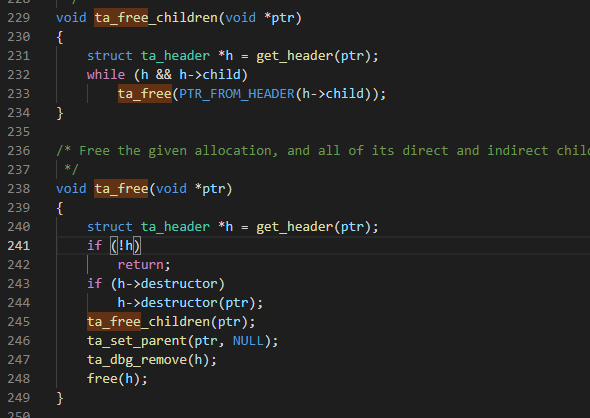Click highlighted ta_free call on line 233
Screen dimensions: 590x418
point(144,94)
